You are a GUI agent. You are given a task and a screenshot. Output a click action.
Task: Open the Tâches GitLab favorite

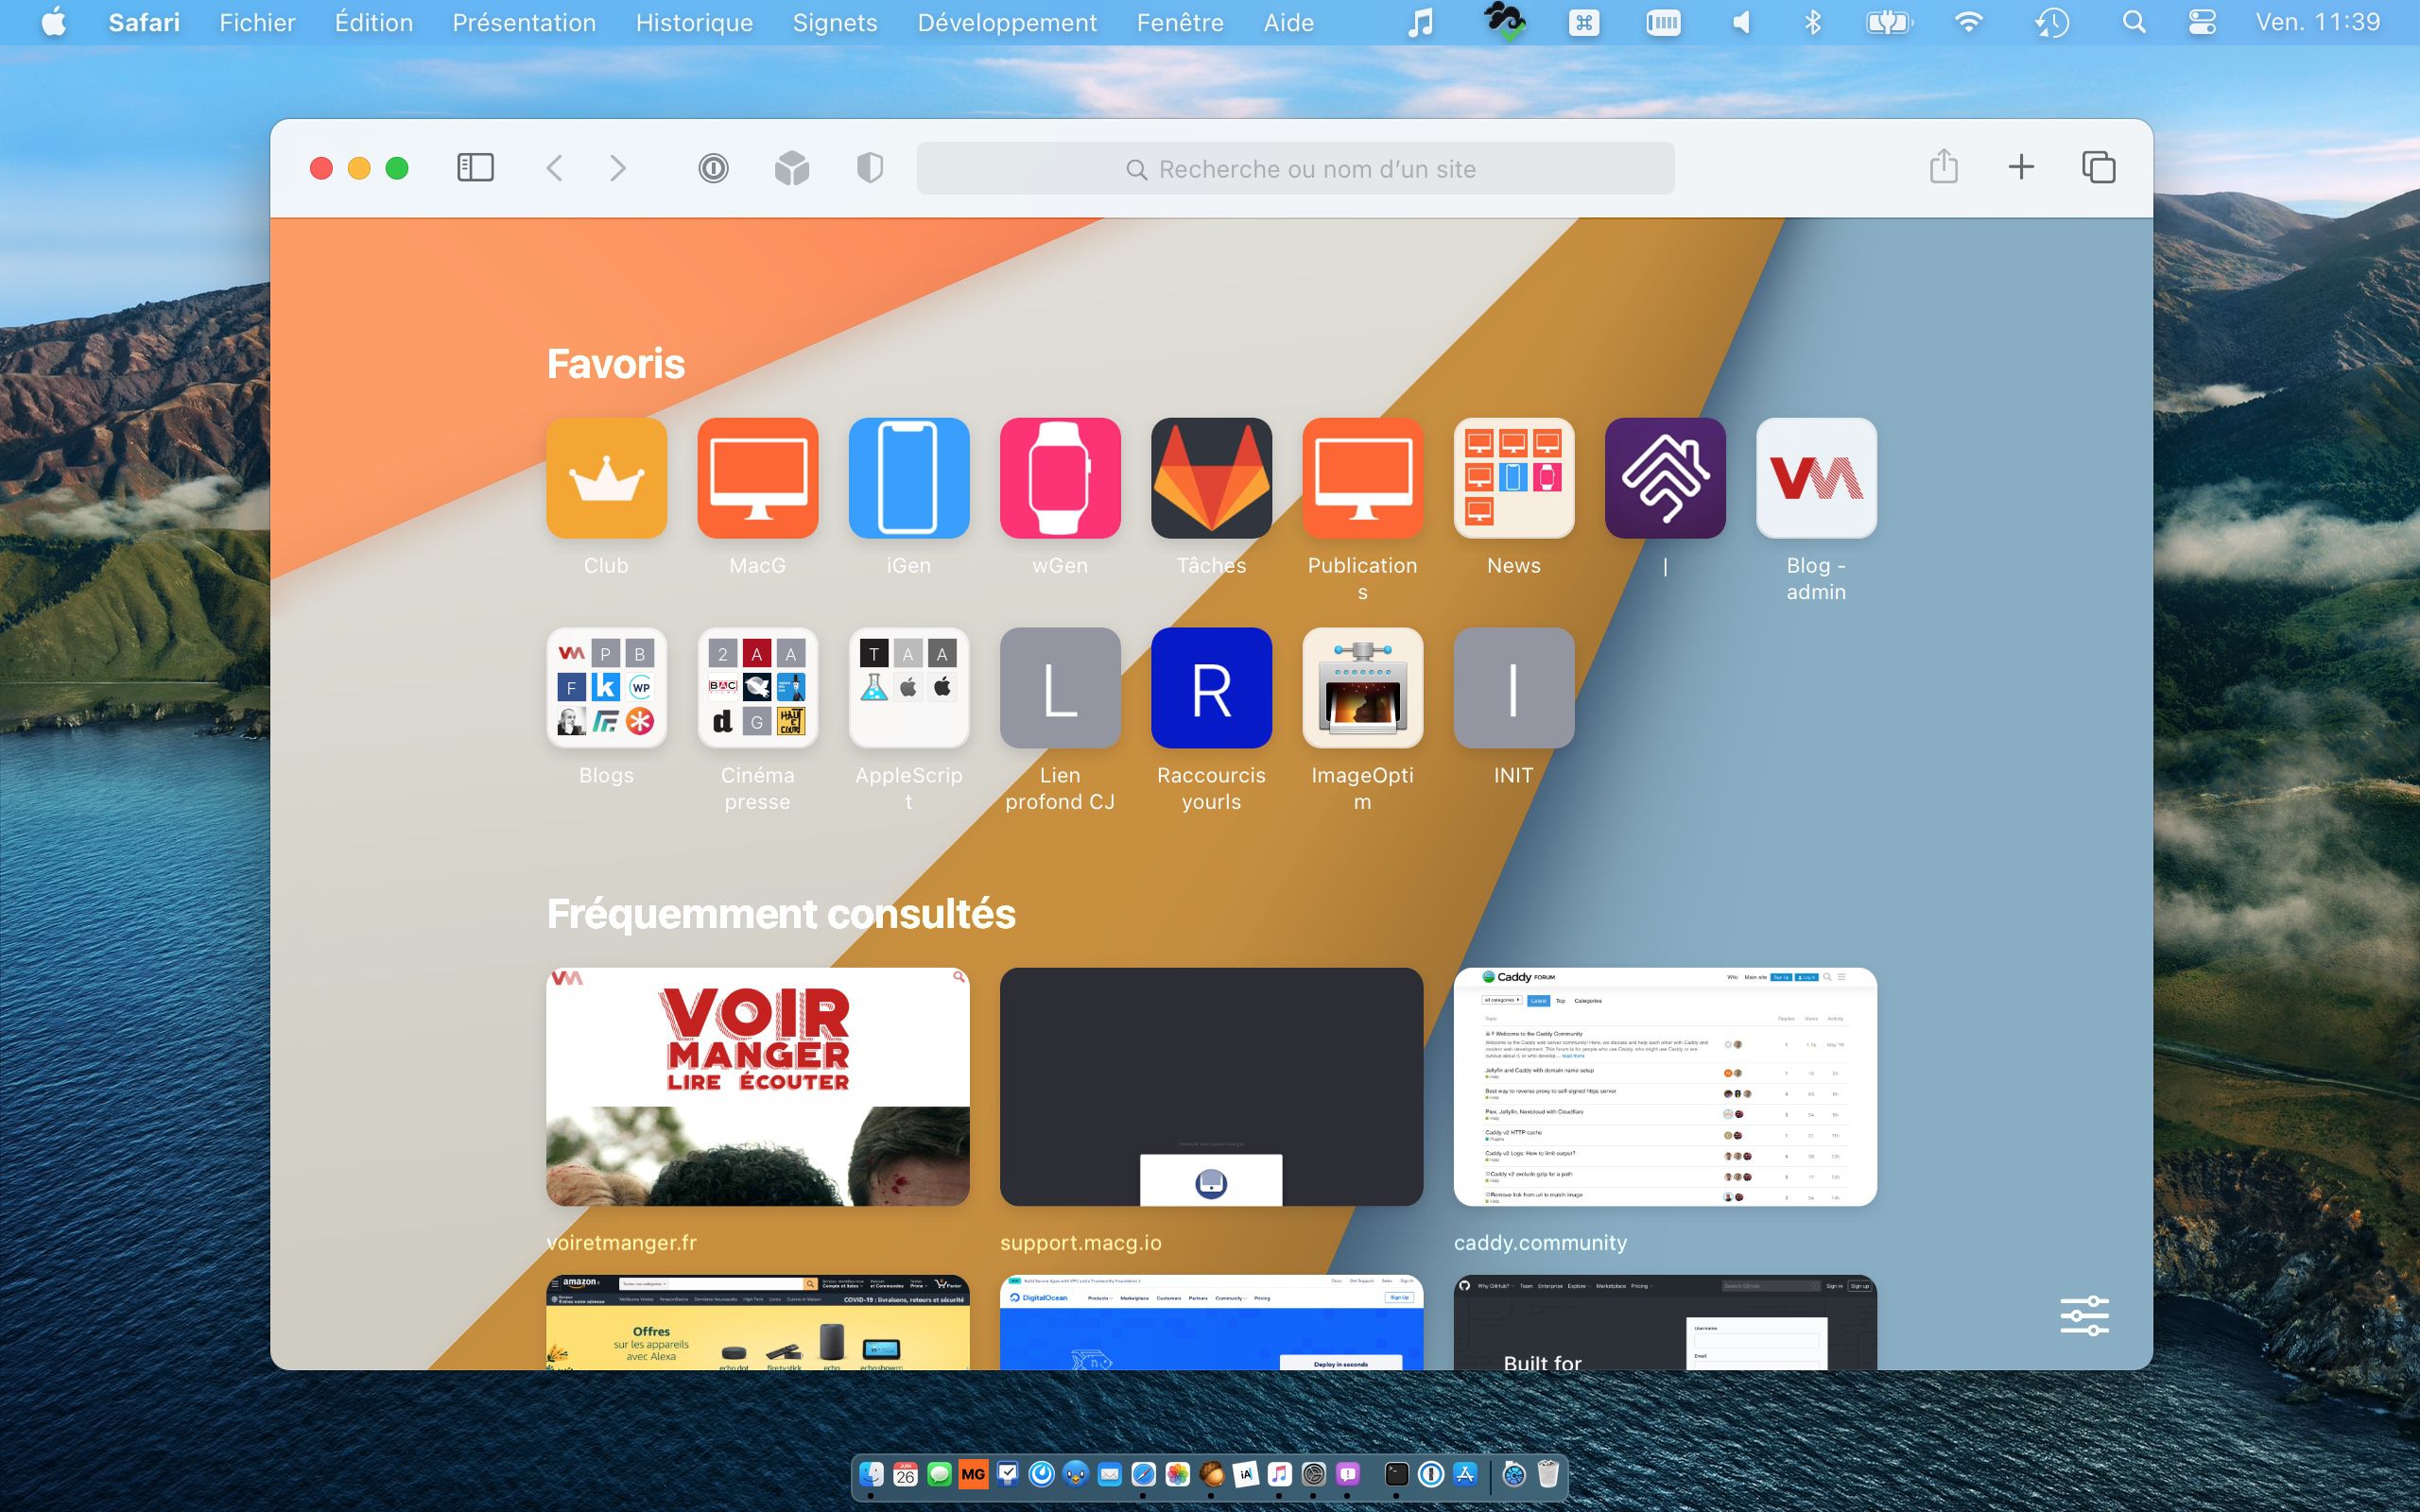click(x=1211, y=478)
